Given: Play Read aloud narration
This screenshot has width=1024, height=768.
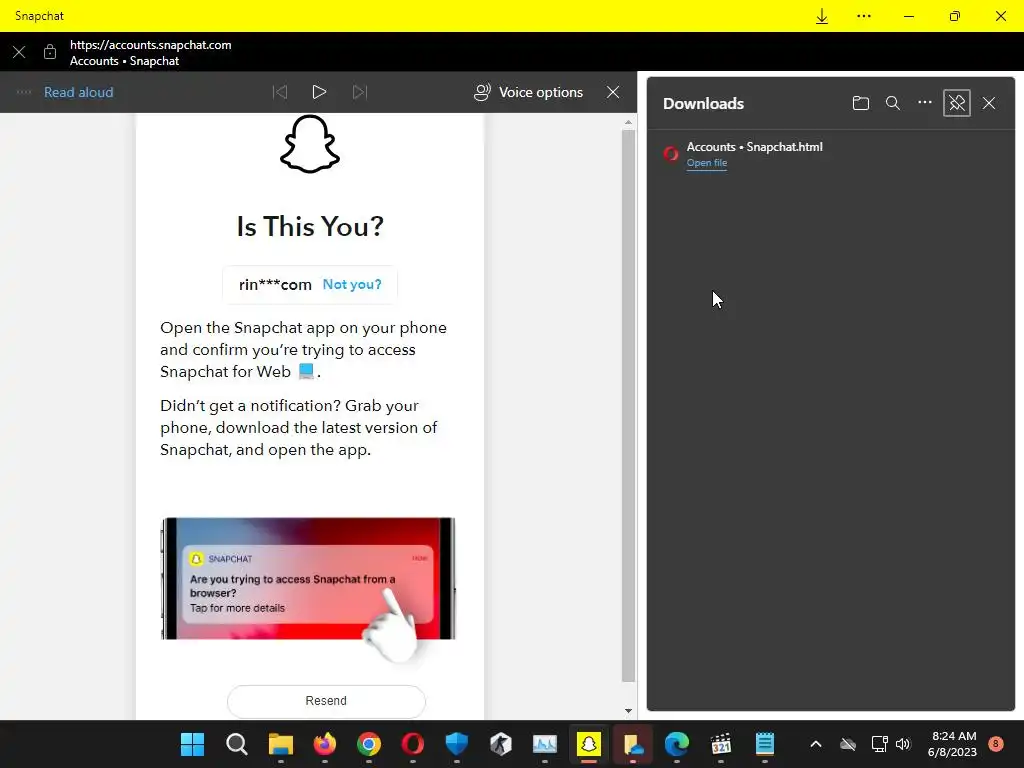Looking at the screenshot, I should (319, 92).
